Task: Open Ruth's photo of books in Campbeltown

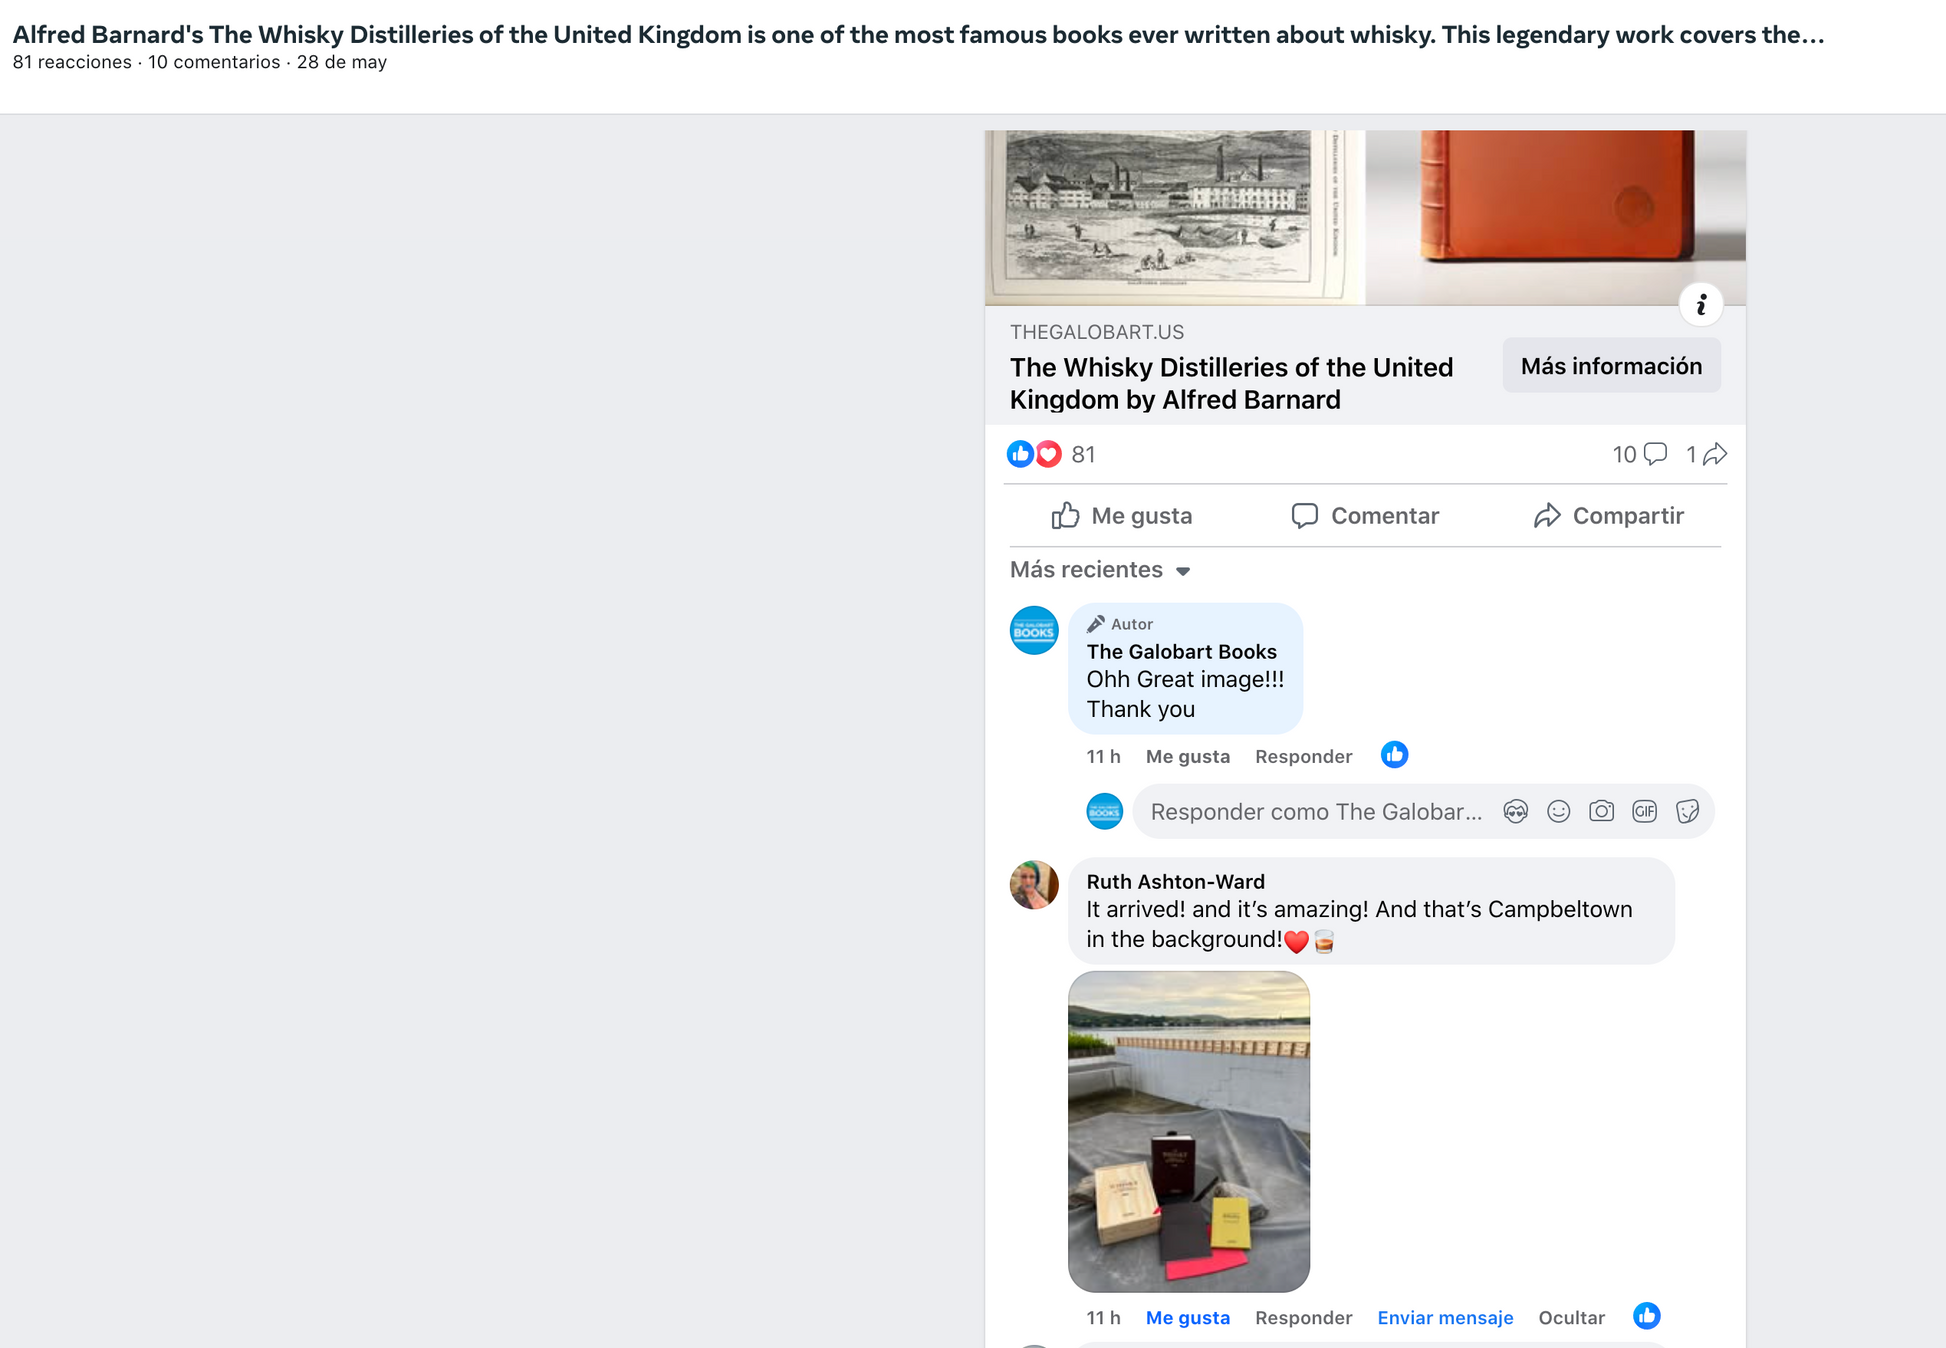Action: pyautogui.click(x=1189, y=1131)
